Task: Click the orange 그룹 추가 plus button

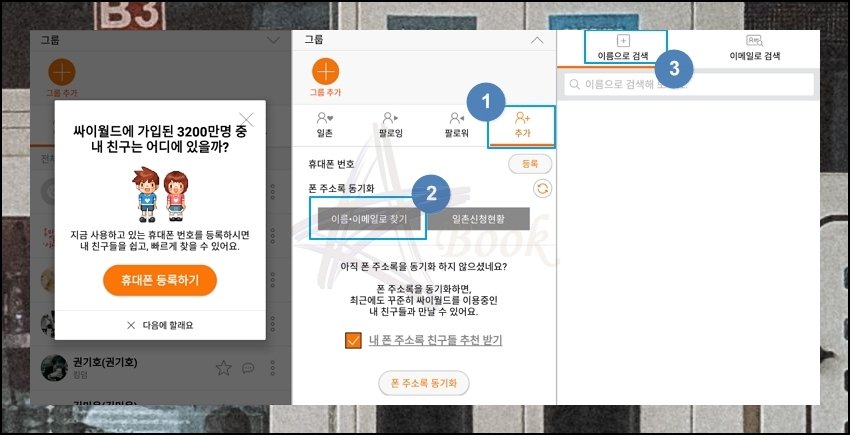Action: coord(325,72)
